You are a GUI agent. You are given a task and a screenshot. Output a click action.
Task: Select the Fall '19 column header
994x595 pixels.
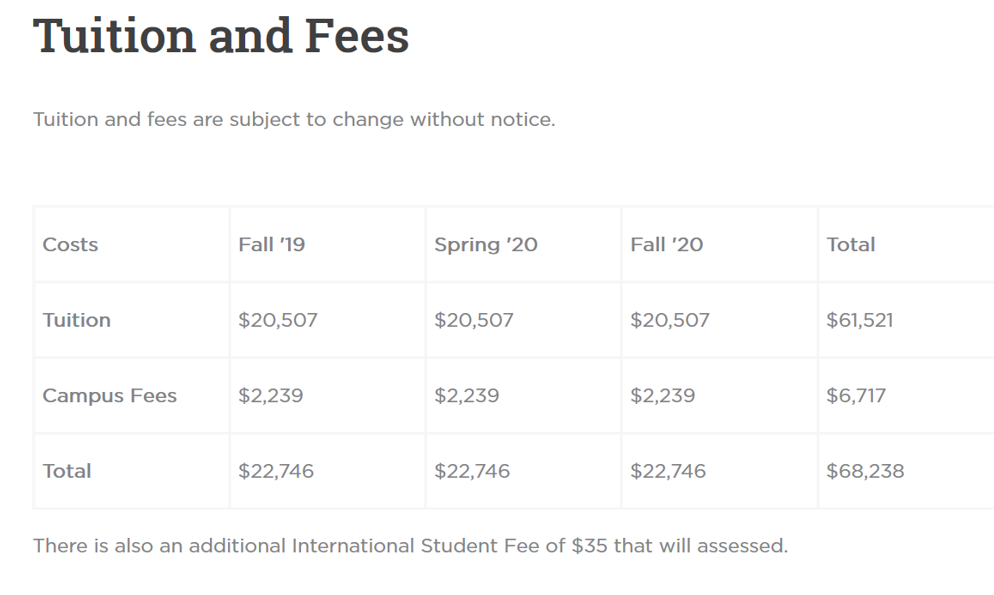272,245
